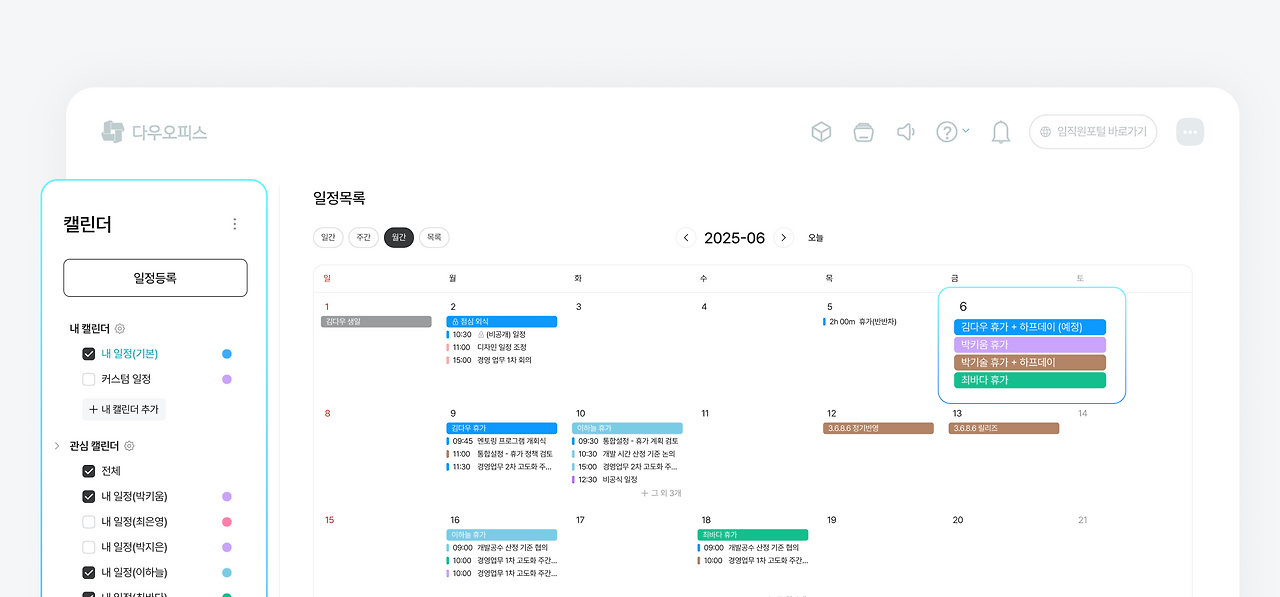This screenshot has height=597, width=1280.
Task: Go to previous month arrow
Action: click(x=686, y=238)
